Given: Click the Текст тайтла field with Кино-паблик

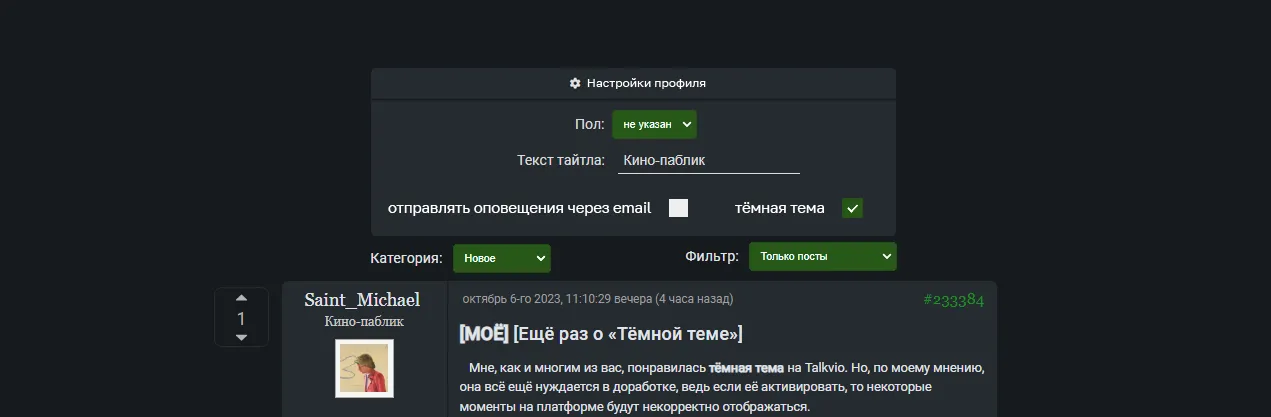Looking at the screenshot, I should (x=708, y=160).
